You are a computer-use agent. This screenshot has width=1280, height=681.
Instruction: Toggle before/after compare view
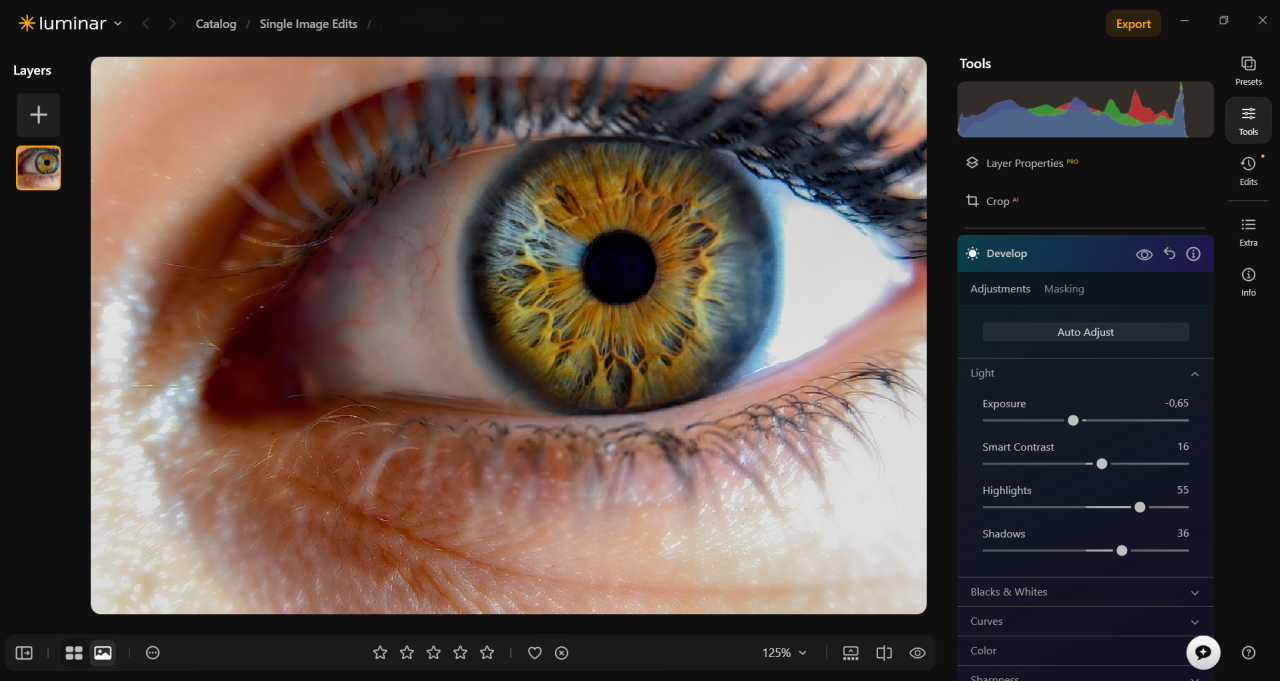pos(884,653)
